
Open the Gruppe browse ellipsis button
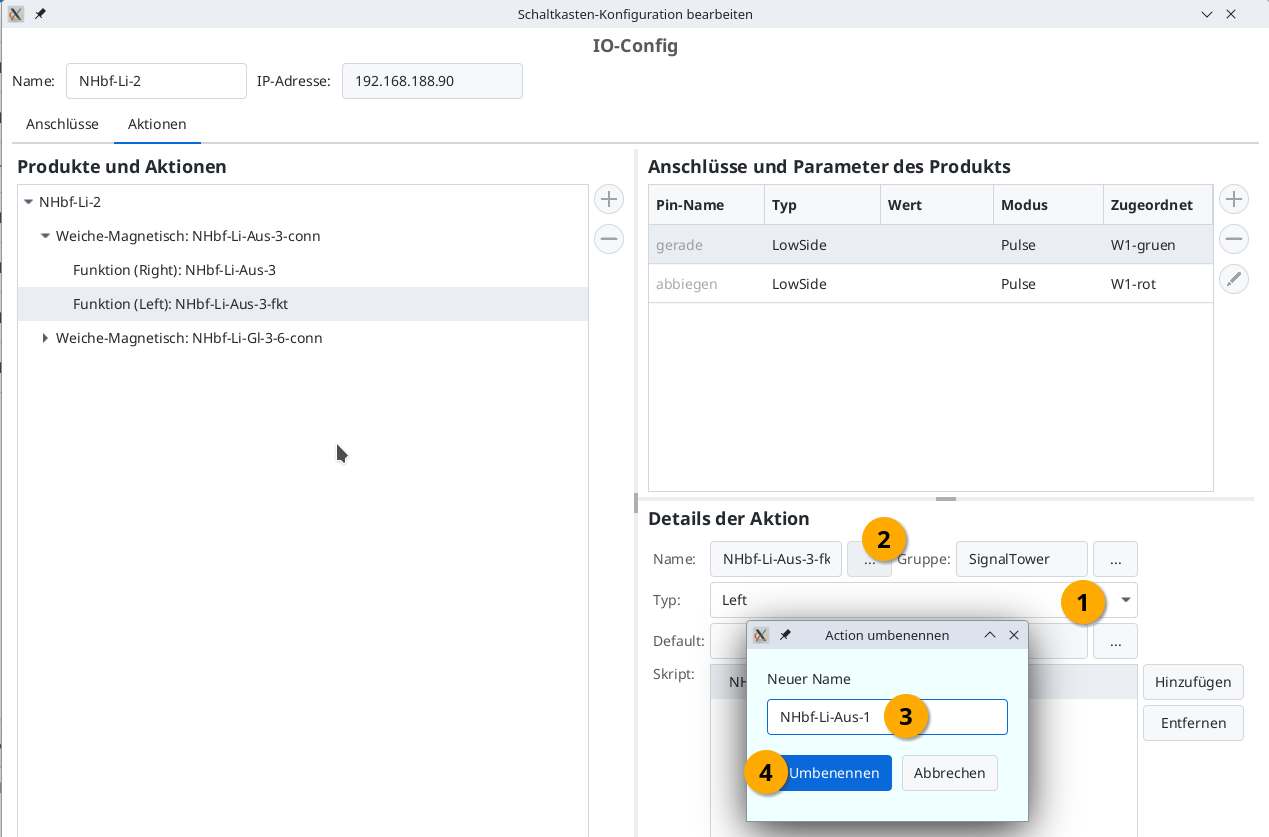click(1115, 559)
